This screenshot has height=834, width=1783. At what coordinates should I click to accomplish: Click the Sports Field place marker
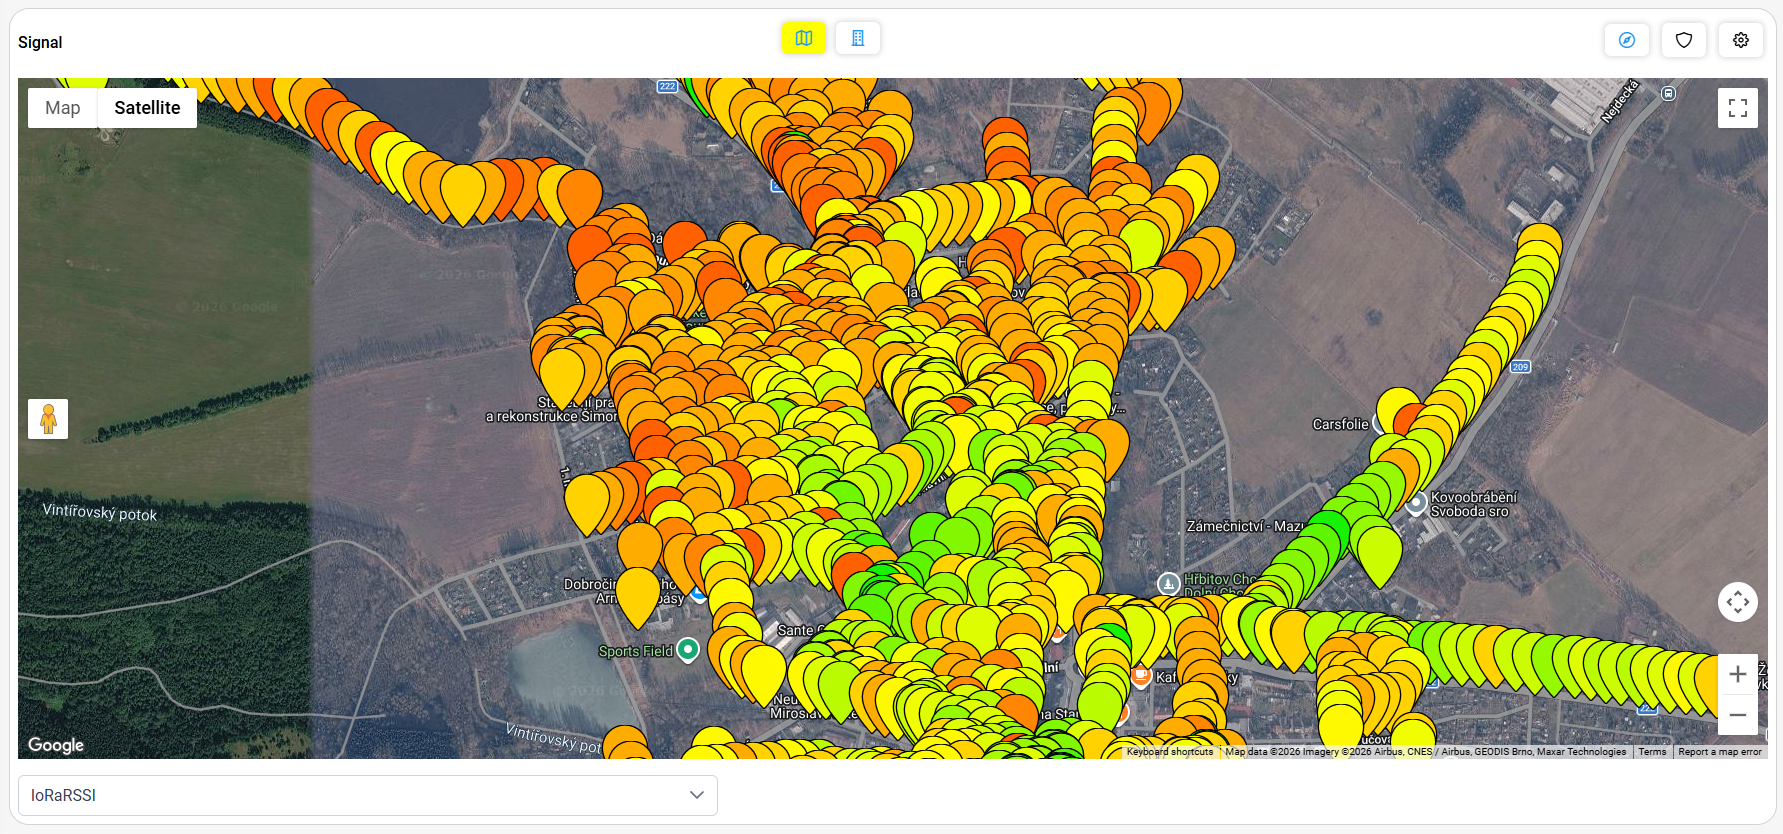[x=688, y=650]
